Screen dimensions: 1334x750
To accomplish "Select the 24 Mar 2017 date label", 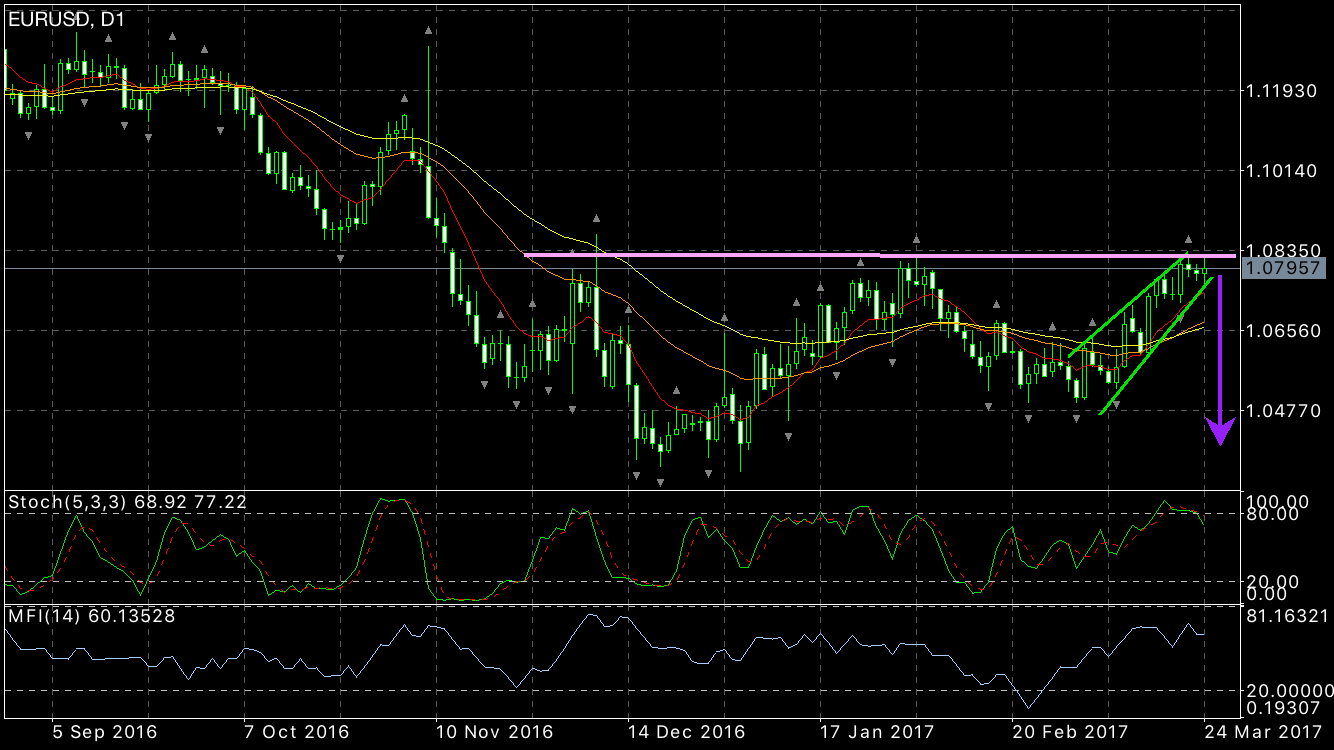I will coord(1266,731).
